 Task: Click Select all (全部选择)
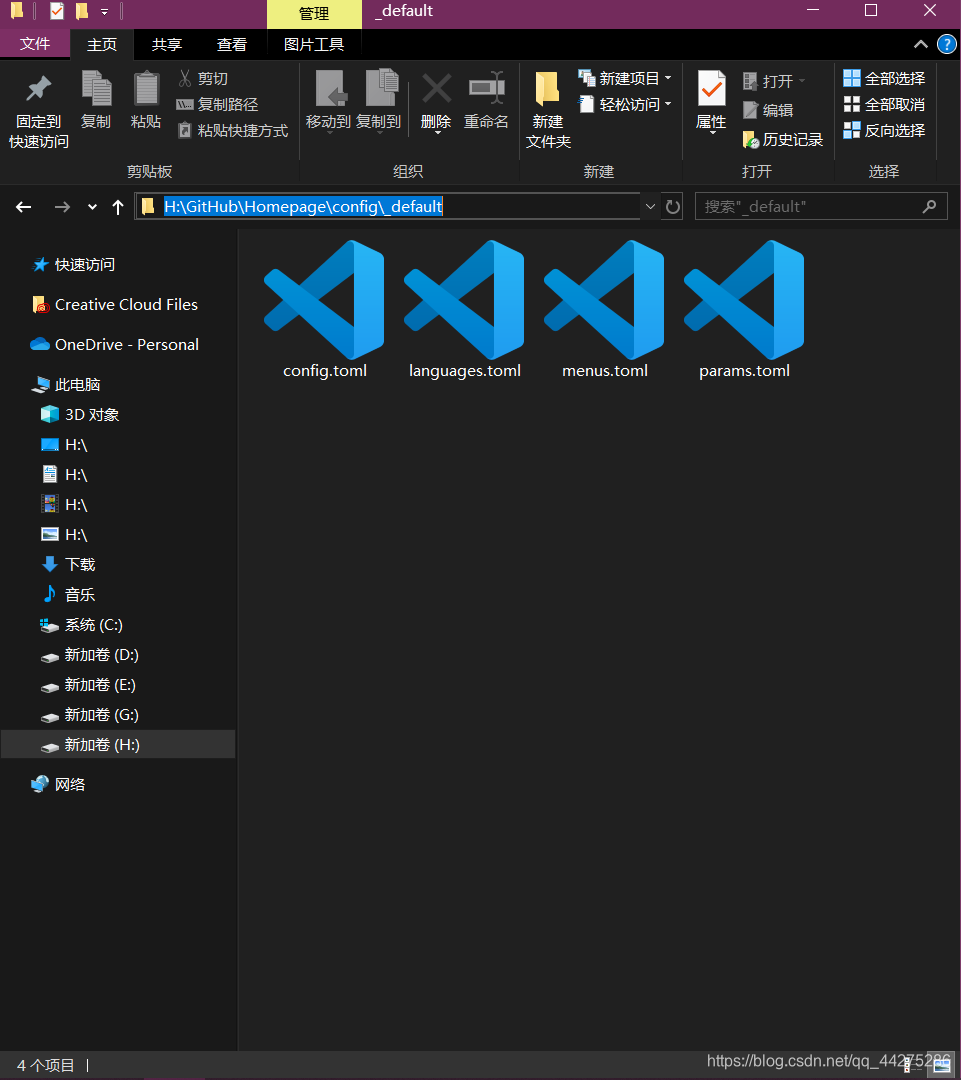[x=885, y=79]
